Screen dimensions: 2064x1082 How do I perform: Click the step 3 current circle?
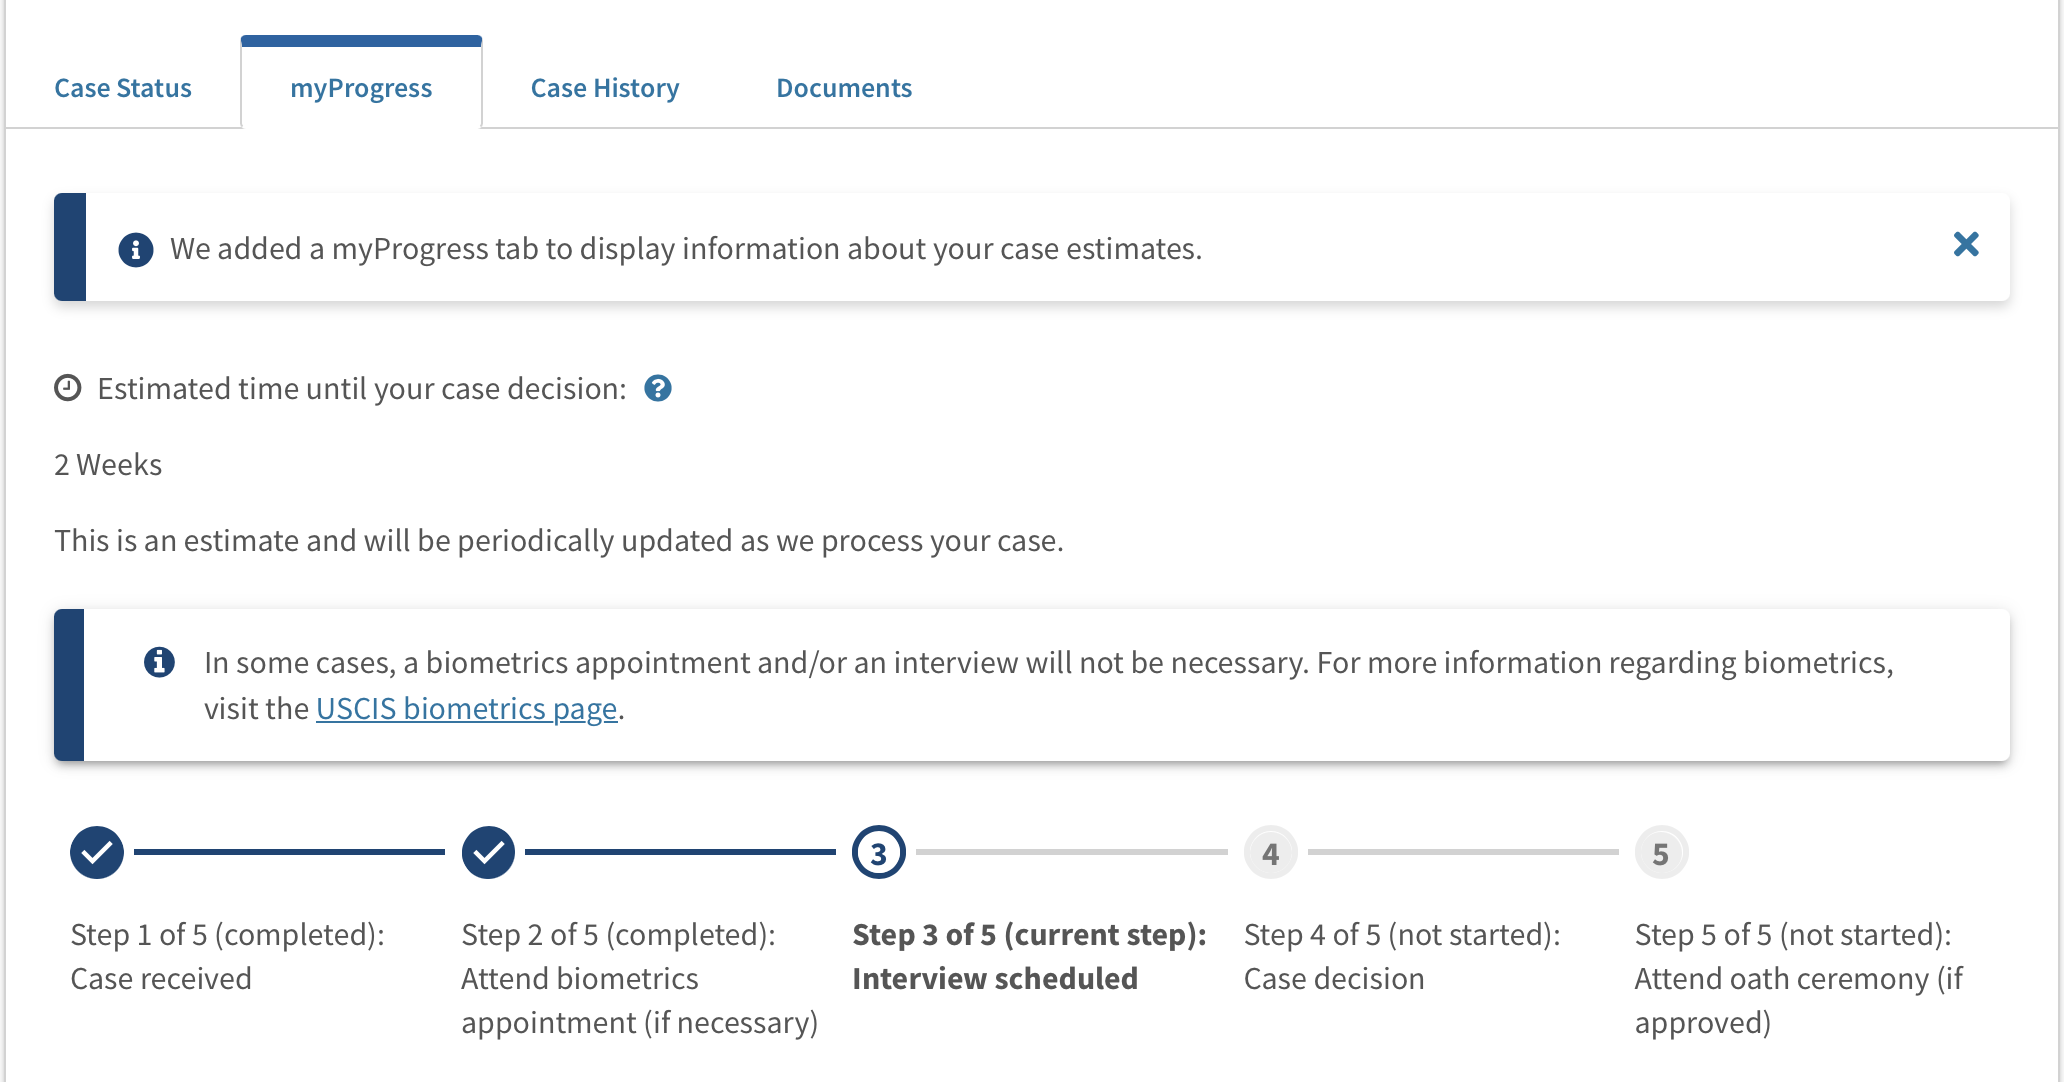[x=879, y=853]
